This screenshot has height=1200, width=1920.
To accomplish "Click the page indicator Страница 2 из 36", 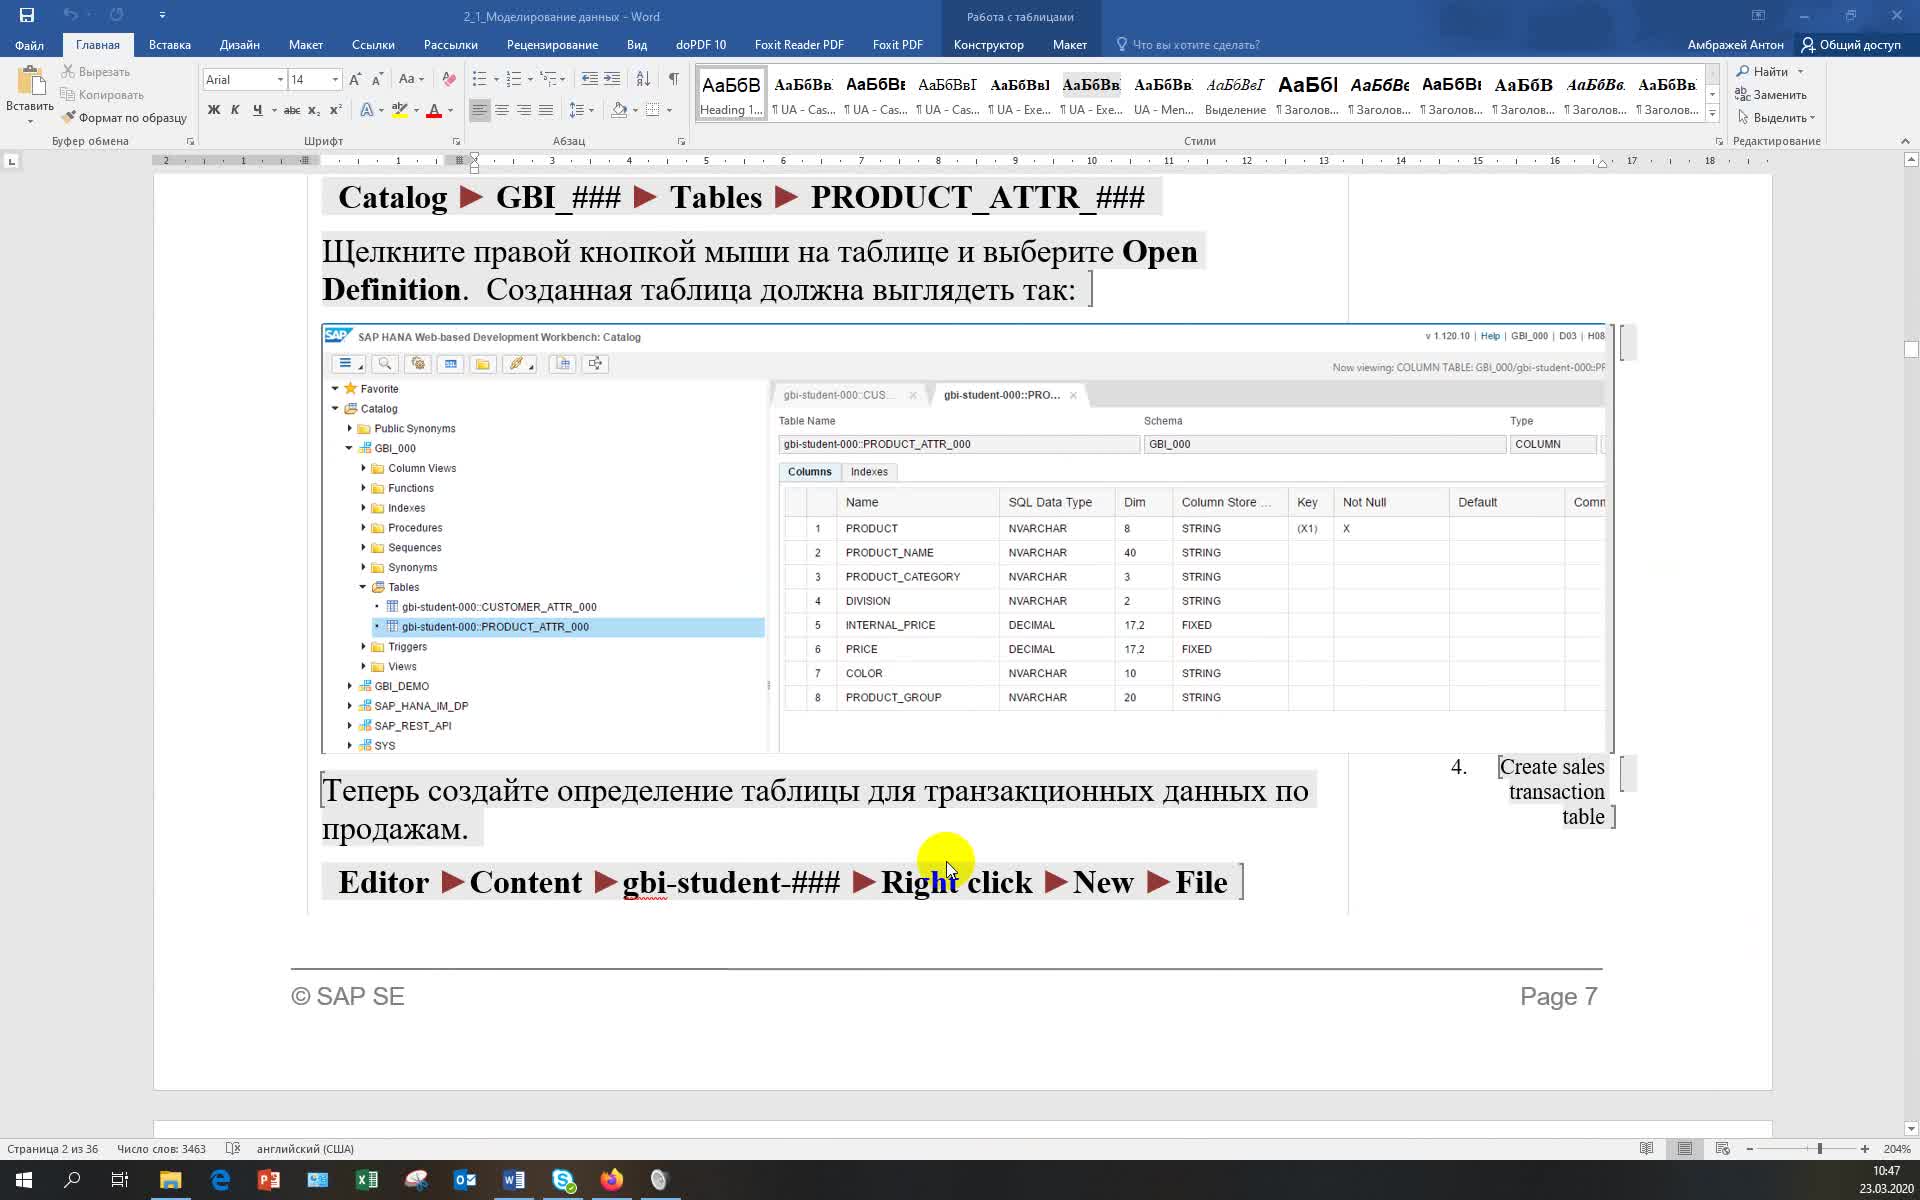I will (52, 1149).
